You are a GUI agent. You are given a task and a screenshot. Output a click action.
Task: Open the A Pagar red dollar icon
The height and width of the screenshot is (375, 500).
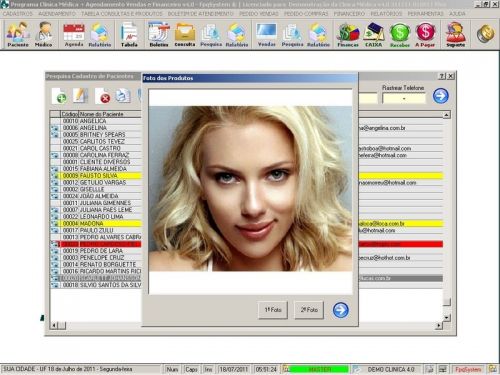click(x=425, y=34)
